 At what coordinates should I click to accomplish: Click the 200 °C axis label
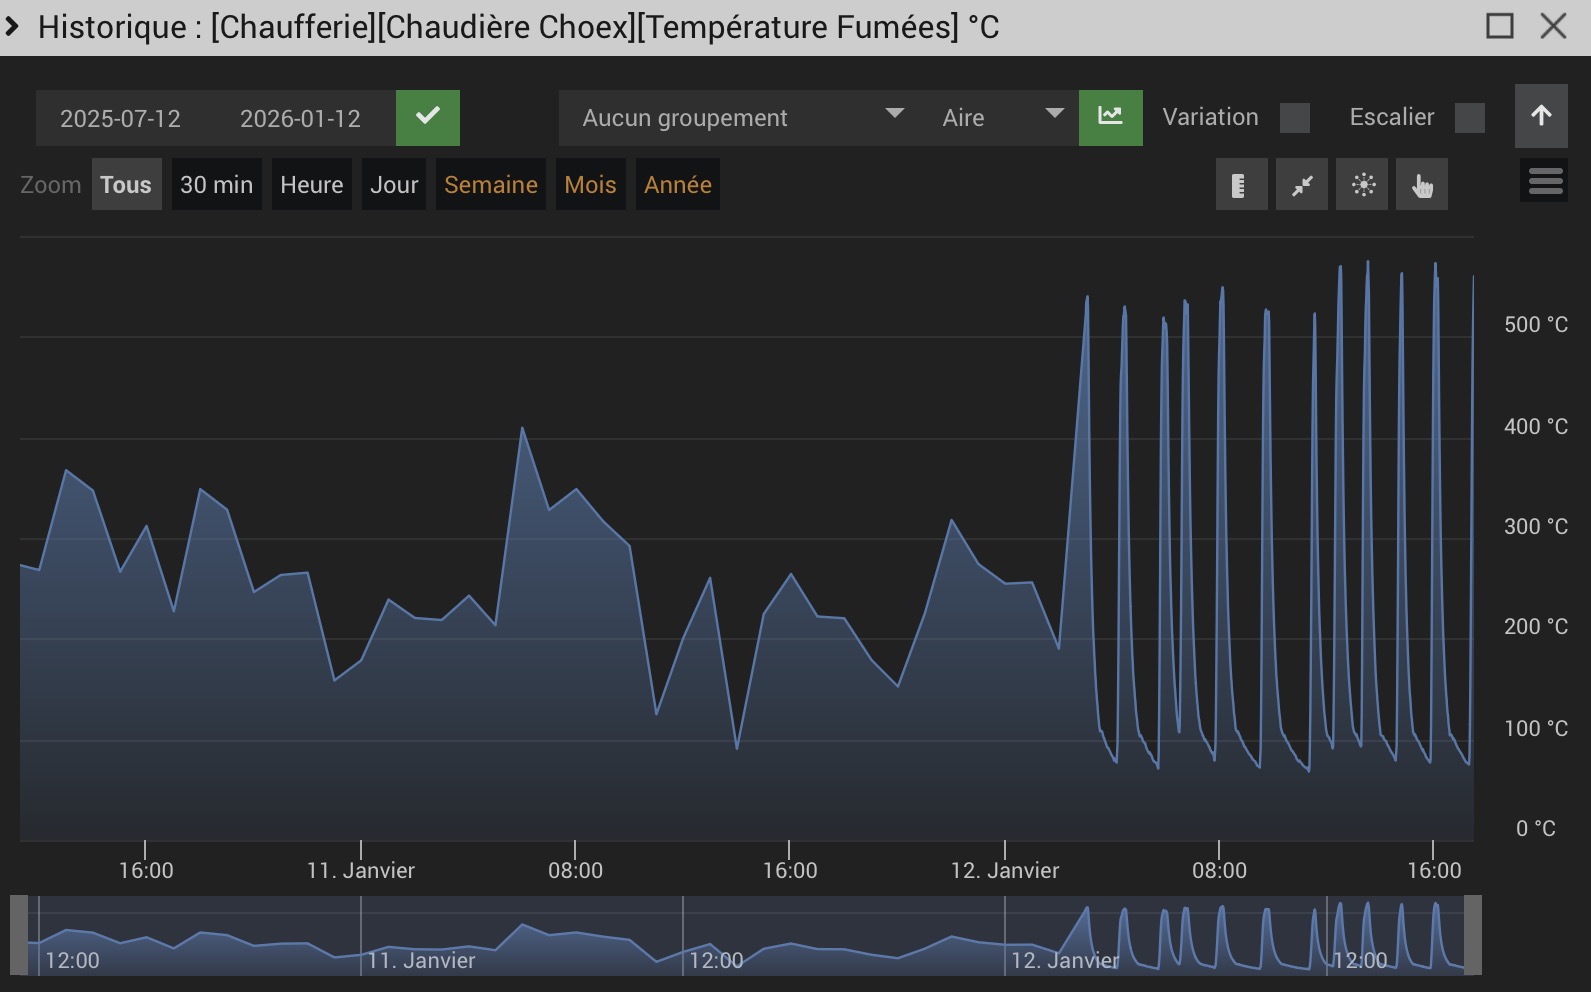[1536, 626]
